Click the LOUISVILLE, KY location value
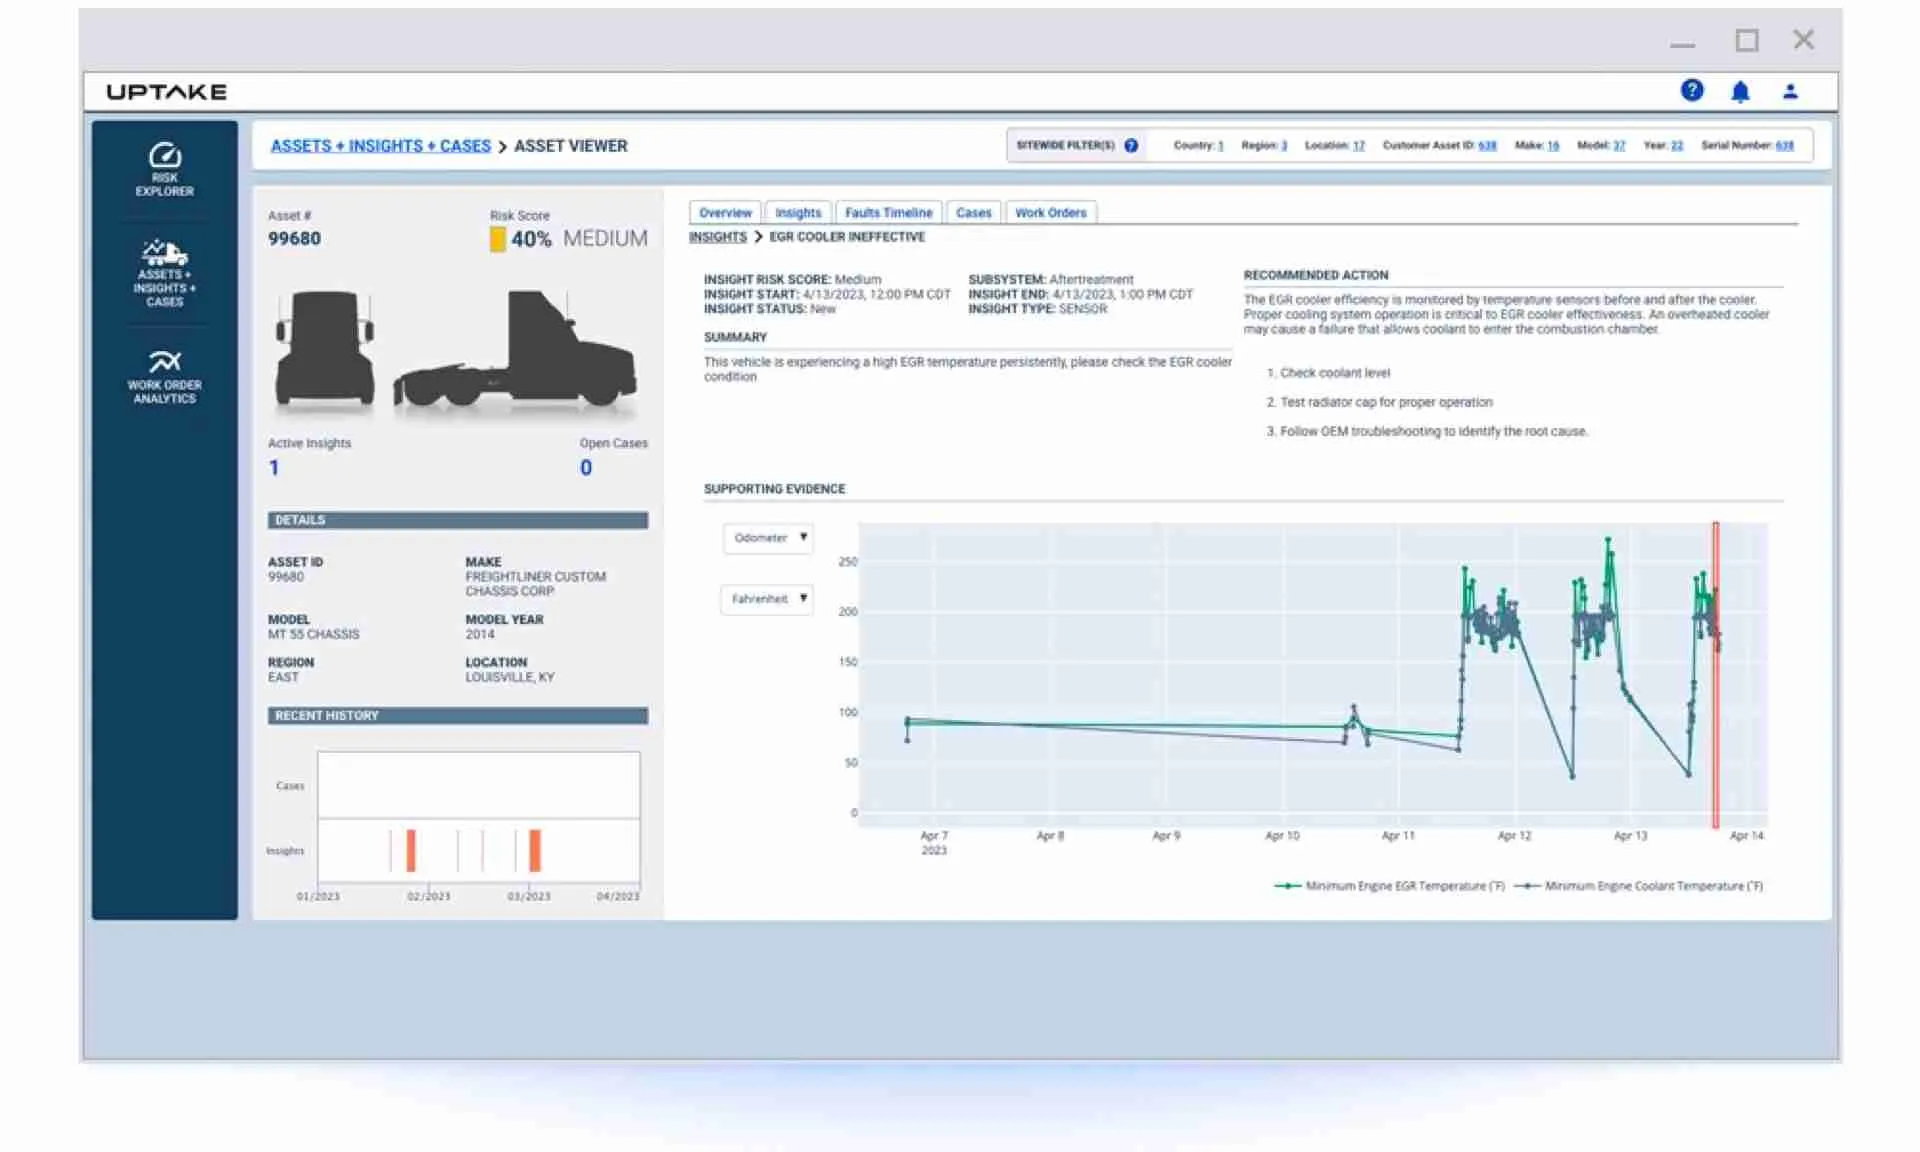Screen dimensions: 1920x1152 pos(510,678)
